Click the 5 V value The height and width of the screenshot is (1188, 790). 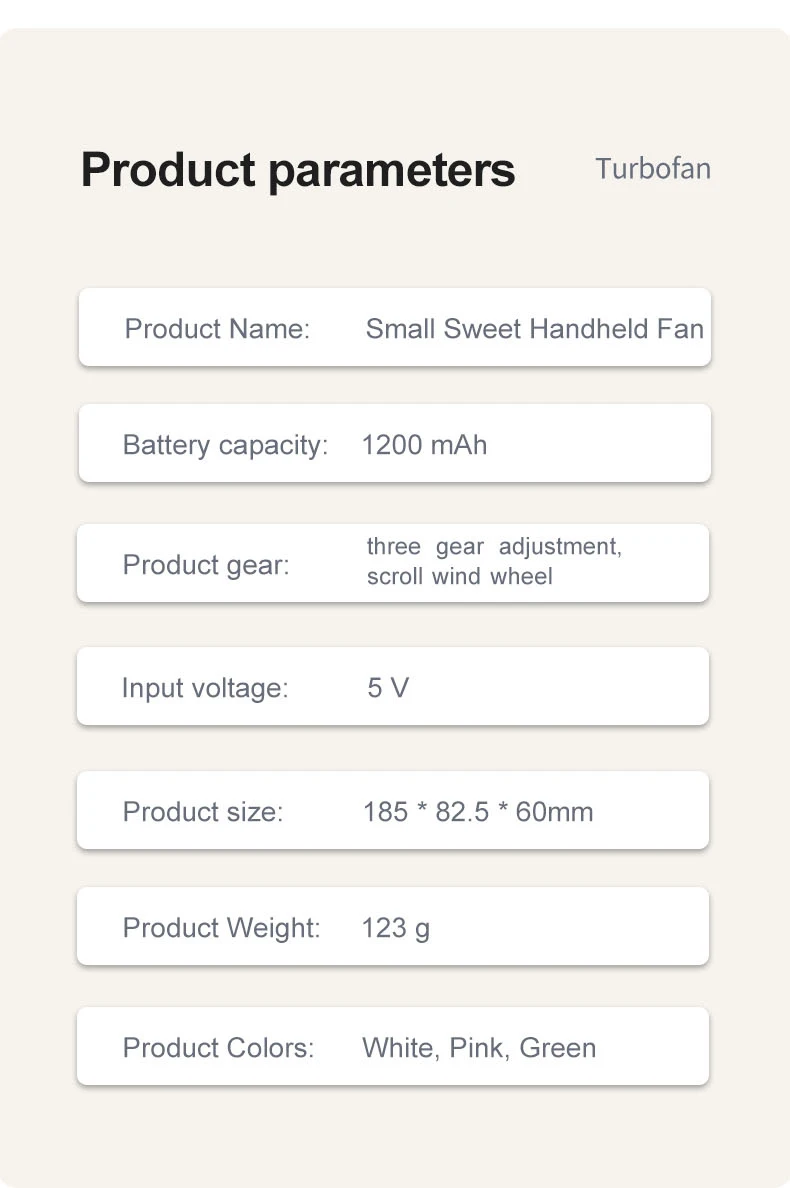tap(388, 688)
